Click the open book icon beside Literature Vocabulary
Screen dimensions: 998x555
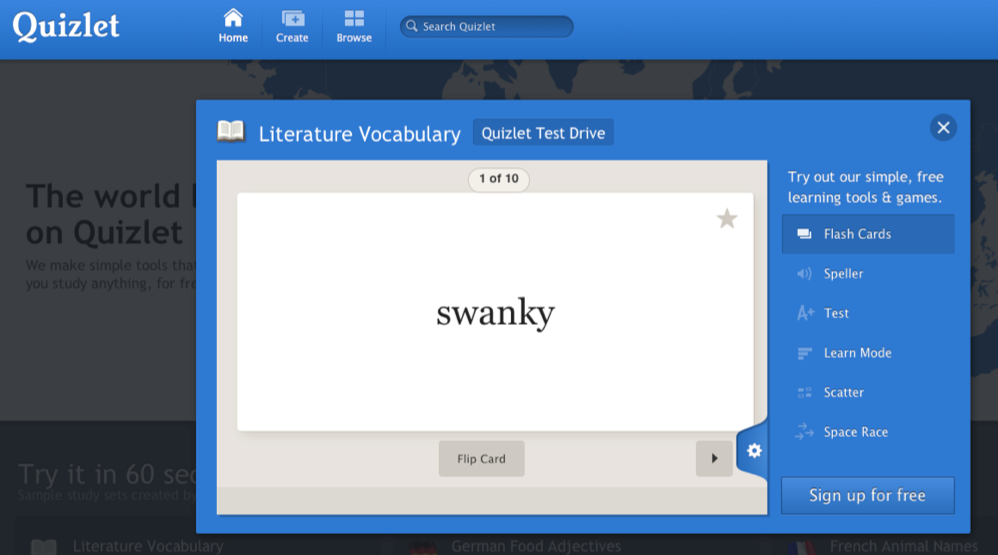point(230,132)
